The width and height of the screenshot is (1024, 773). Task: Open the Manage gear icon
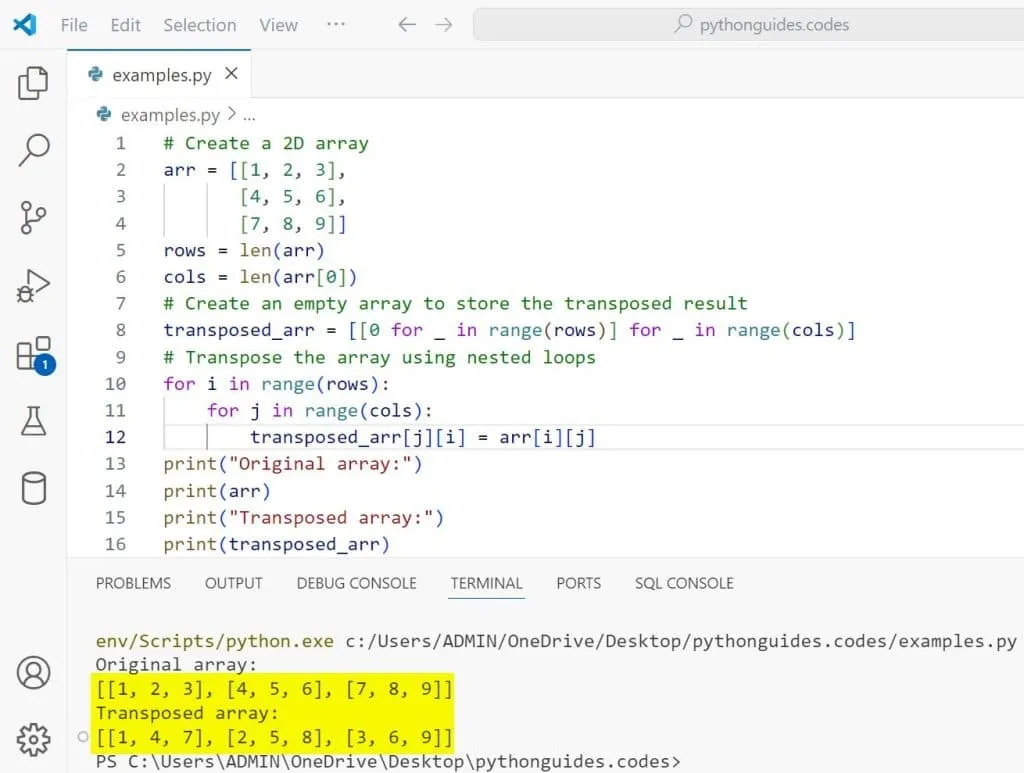(x=33, y=739)
